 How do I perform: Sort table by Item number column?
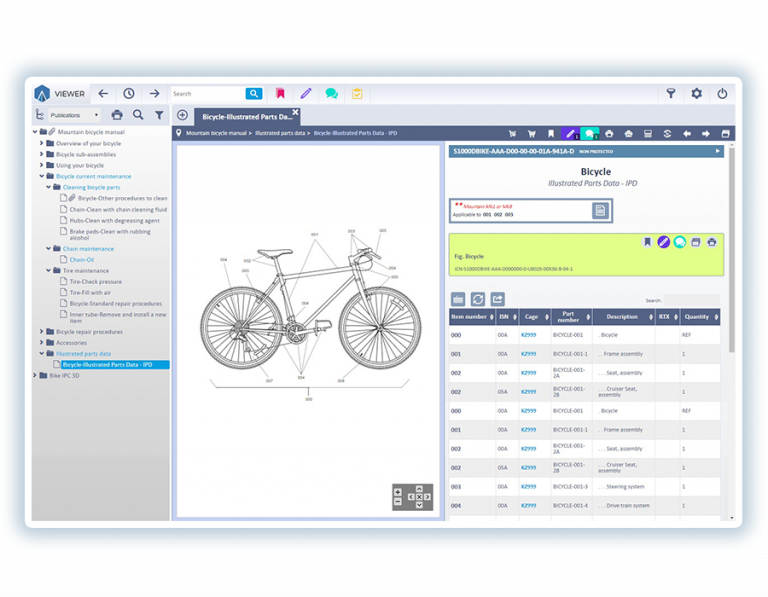472,317
